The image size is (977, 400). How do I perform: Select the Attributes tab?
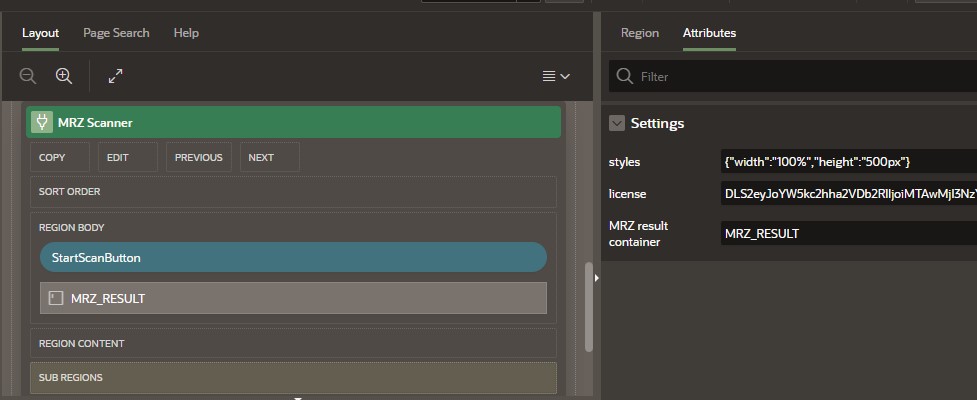click(709, 33)
